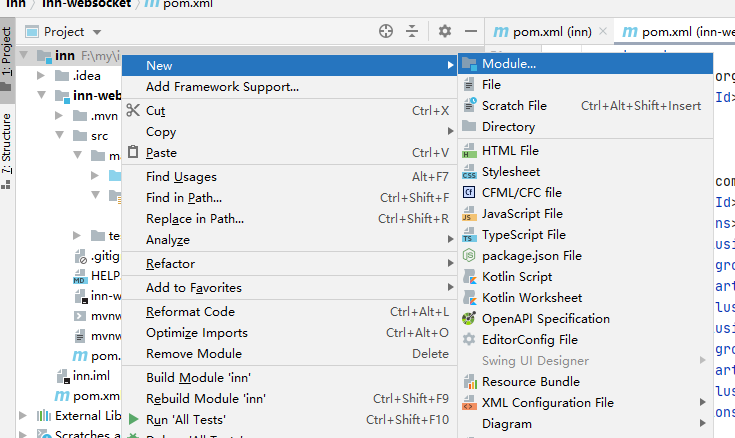This screenshot has height=438, width=735.
Task: Toggle the Structure tool window button
Action: pyautogui.click(x=7, y=150)
